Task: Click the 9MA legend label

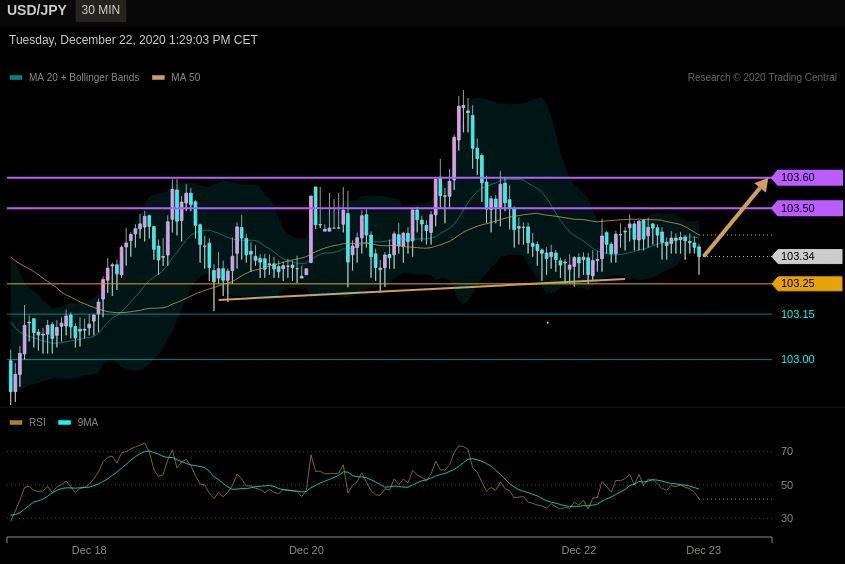Action: pos(87,422)
